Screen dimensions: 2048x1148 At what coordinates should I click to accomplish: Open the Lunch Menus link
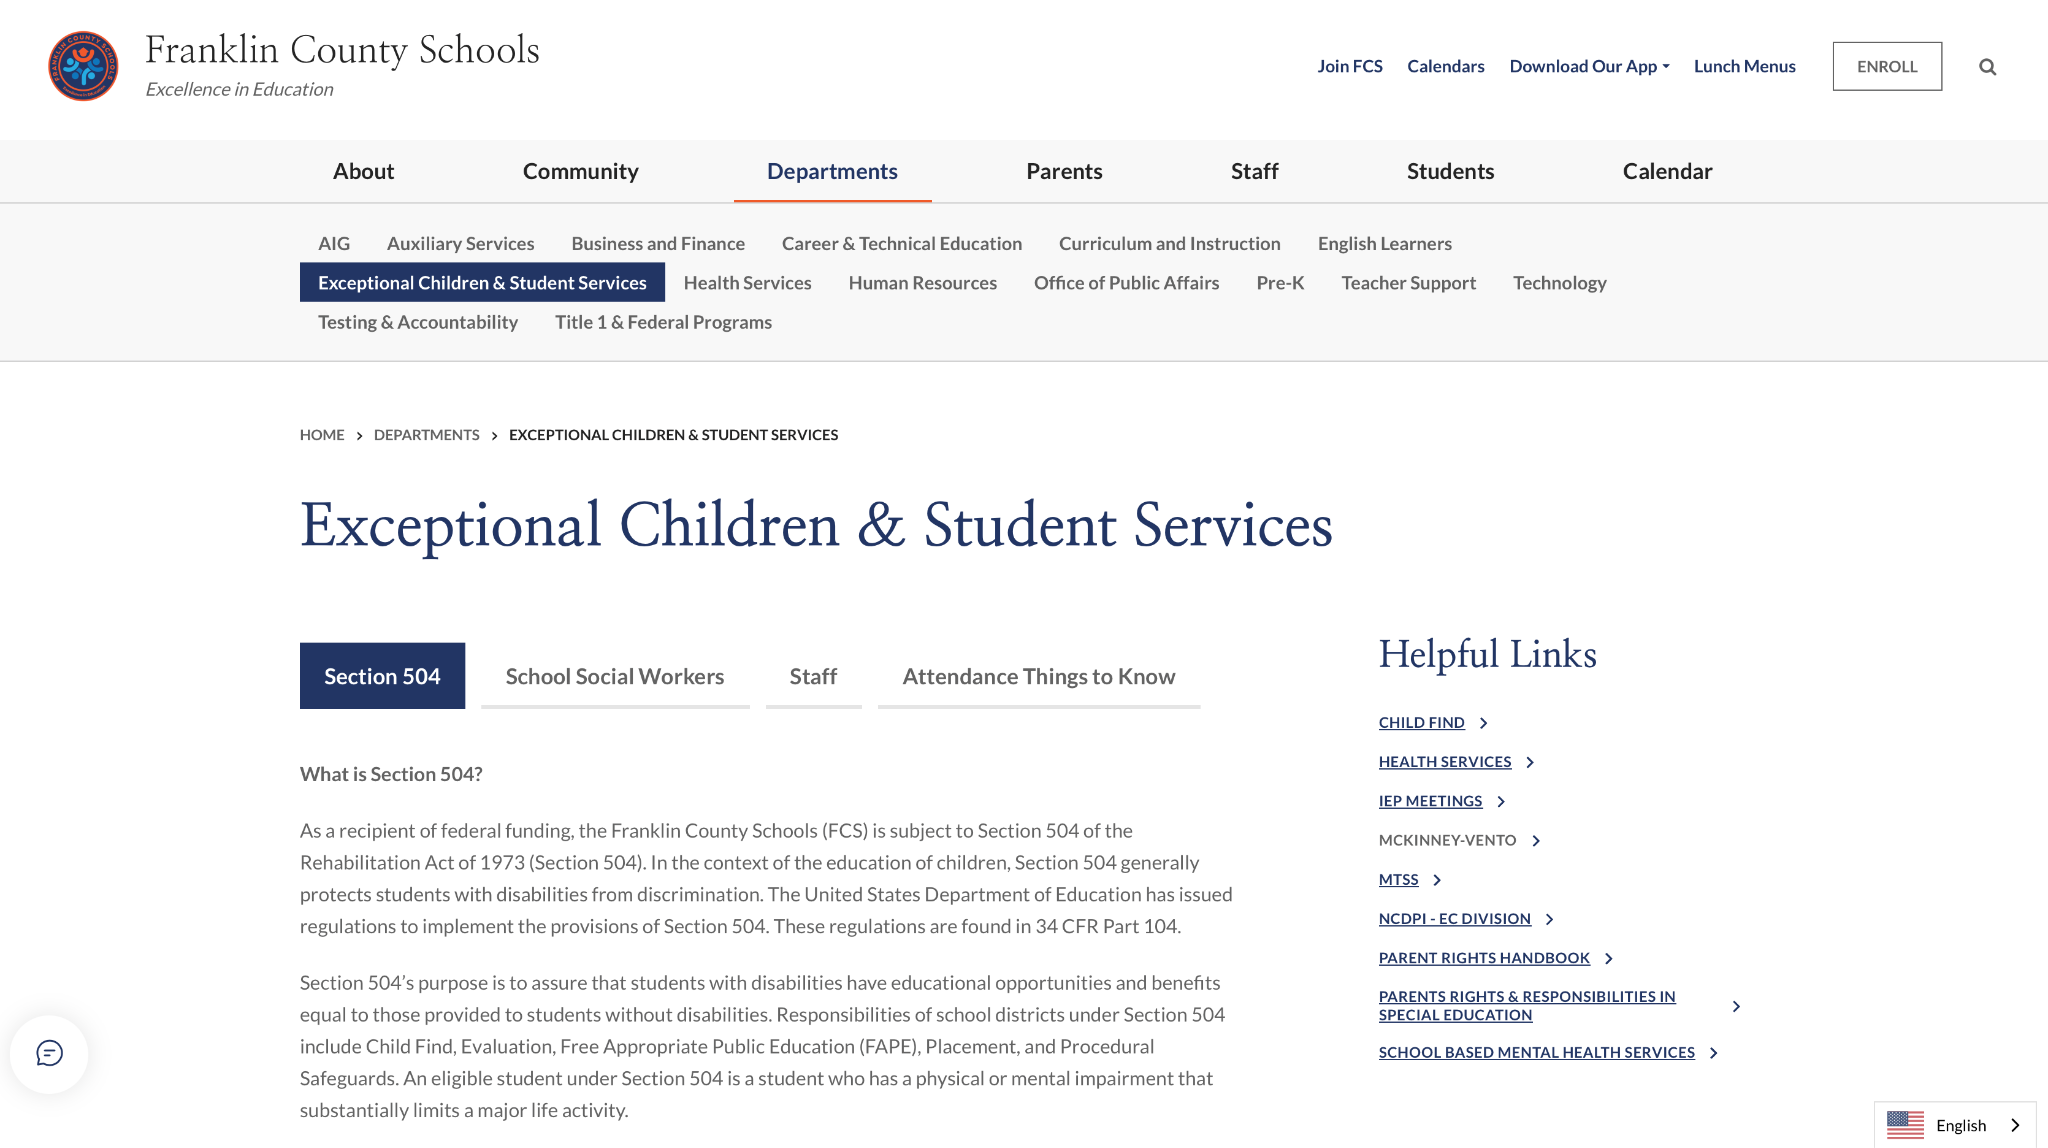click(1745, 66)
